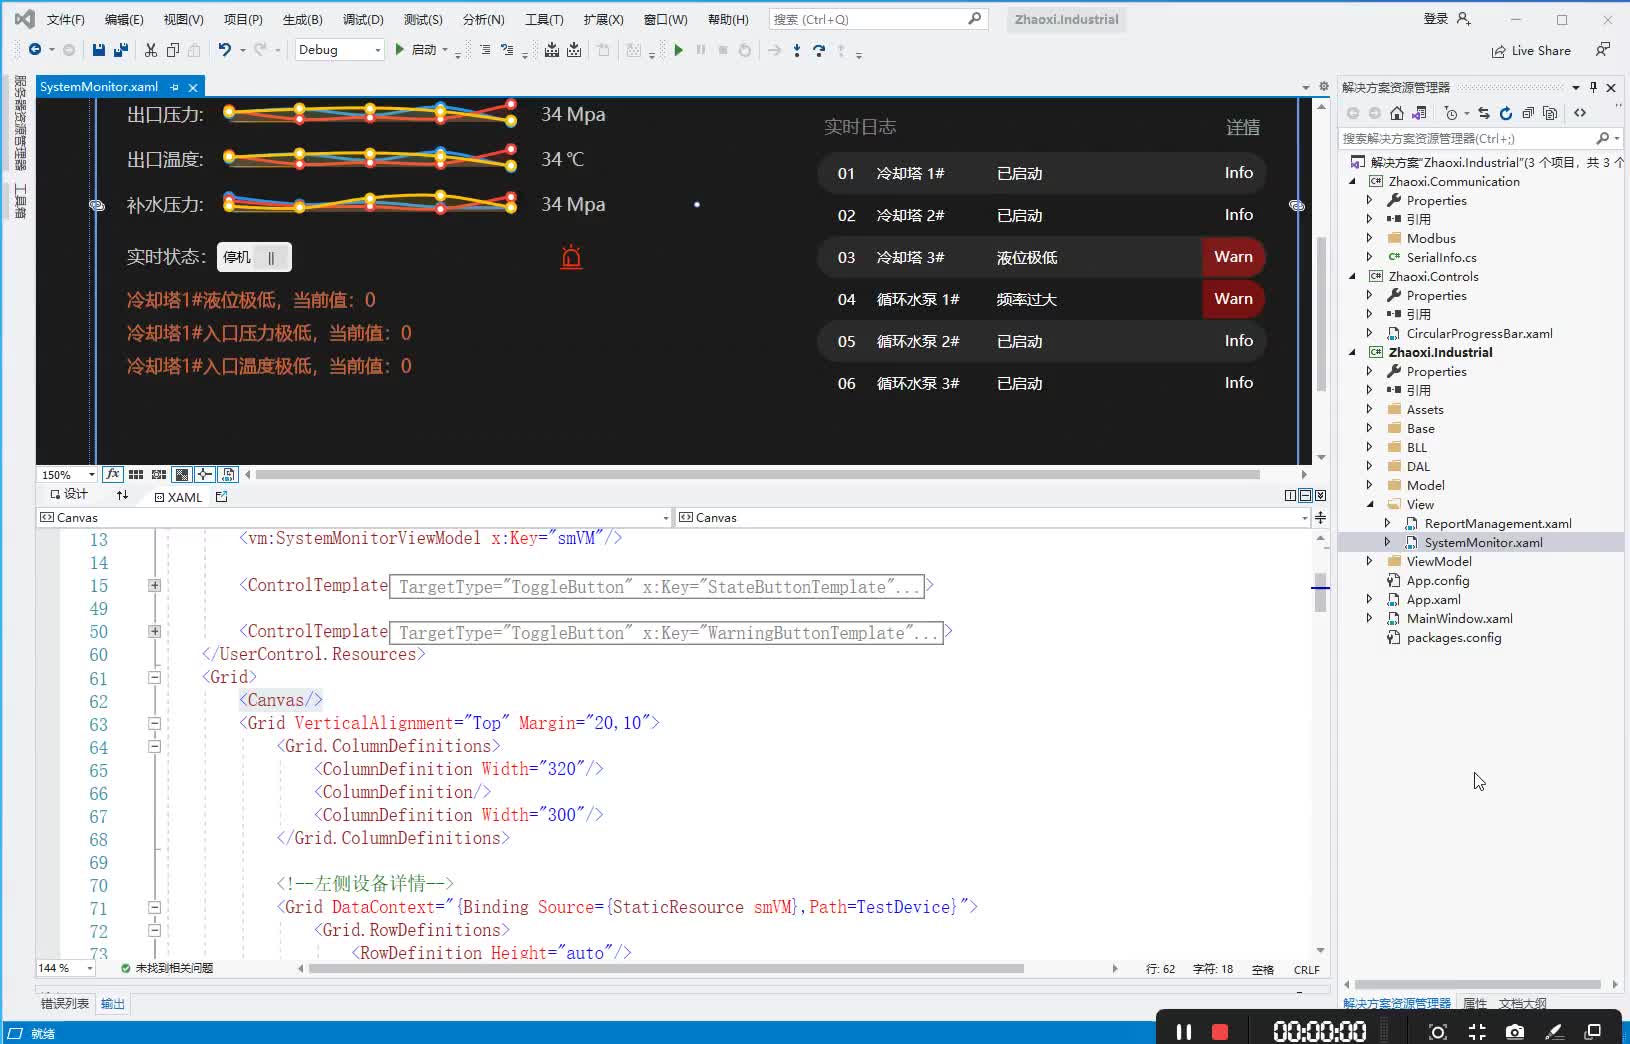Click the Step Over debug icon
This screenshot has width=1630, height=1044.
click(819, 50)
